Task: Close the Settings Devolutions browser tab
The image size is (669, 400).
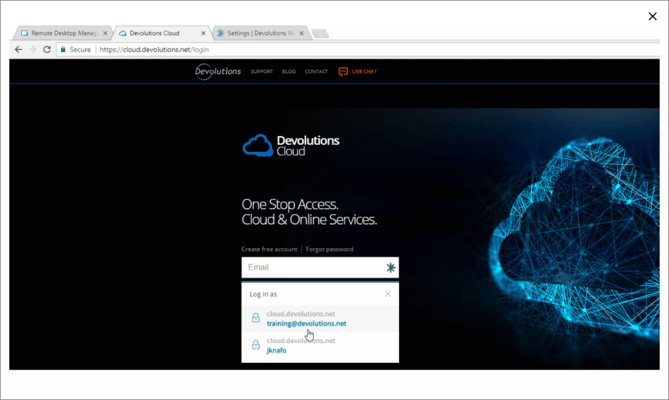Action: coord(301,33)
